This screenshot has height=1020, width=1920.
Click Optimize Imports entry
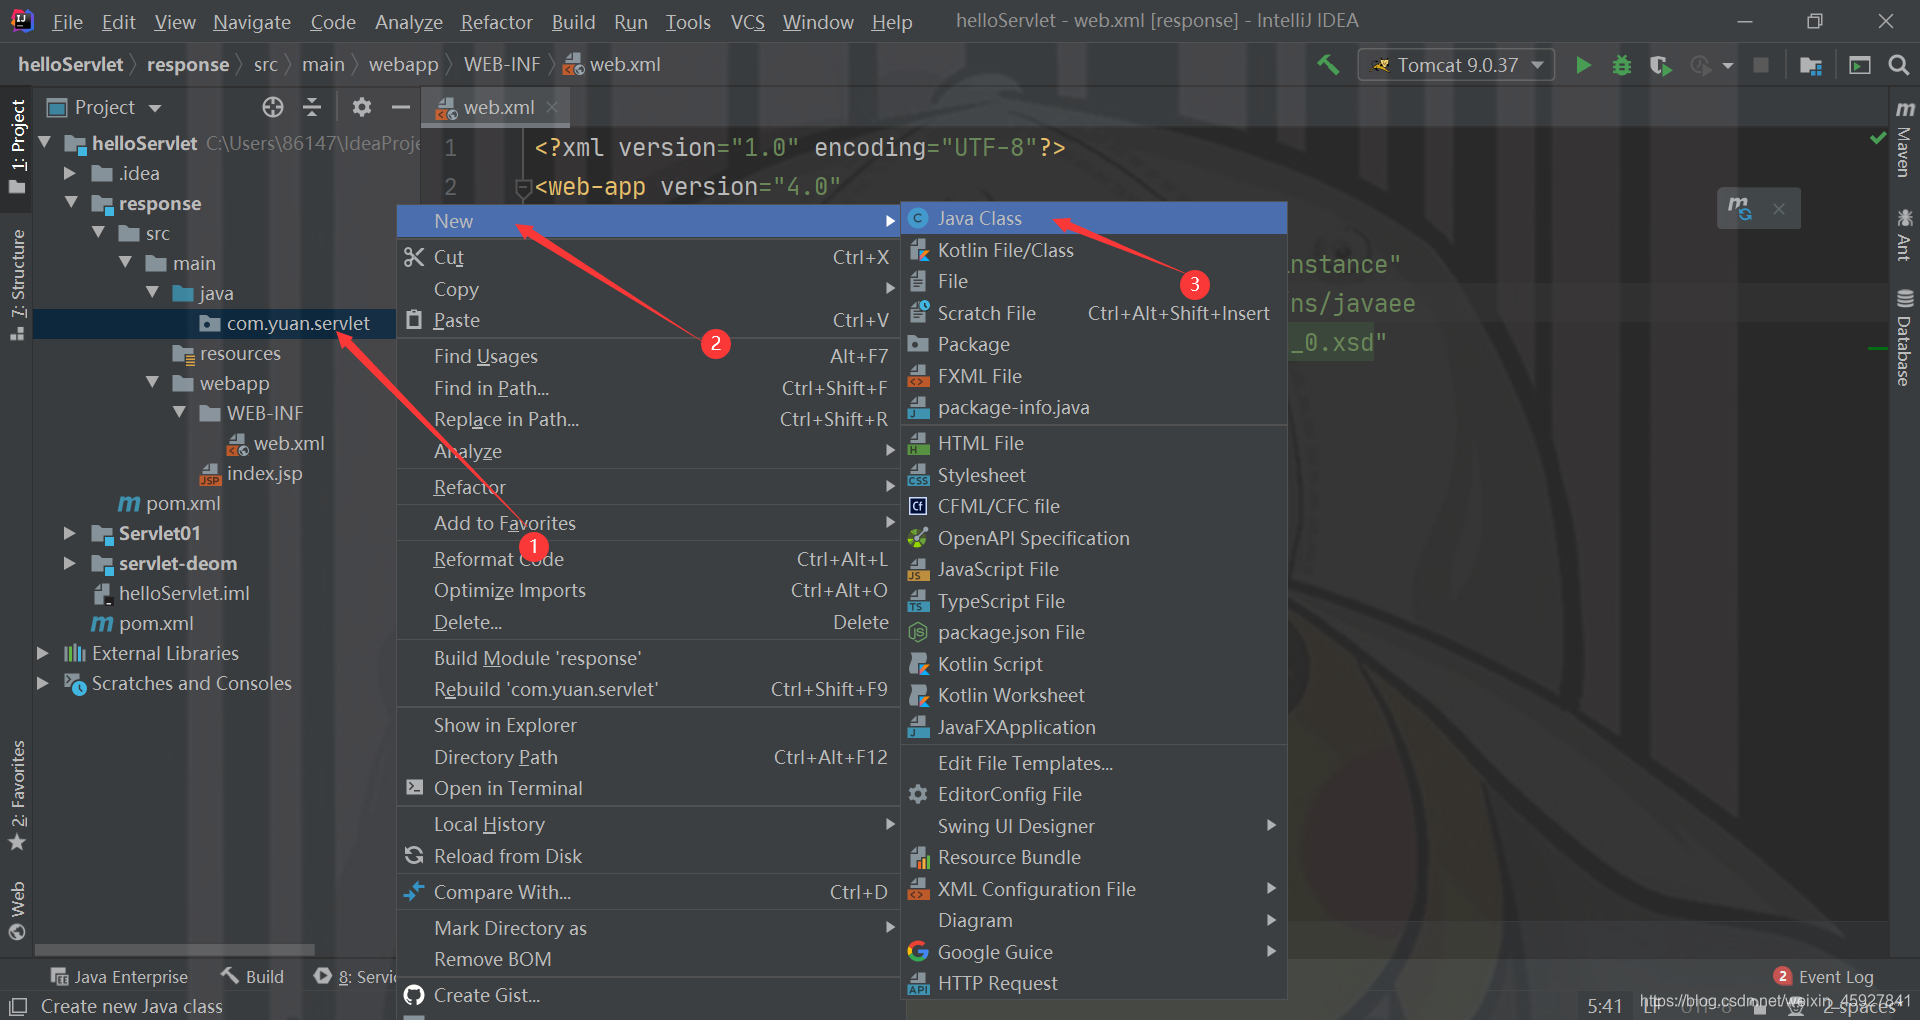click(649, 590)
